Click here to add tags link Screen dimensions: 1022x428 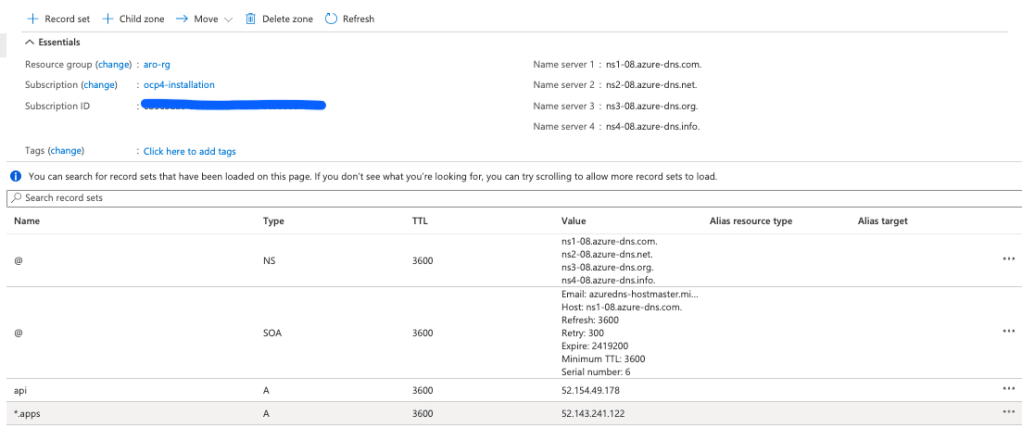(189, 151)
